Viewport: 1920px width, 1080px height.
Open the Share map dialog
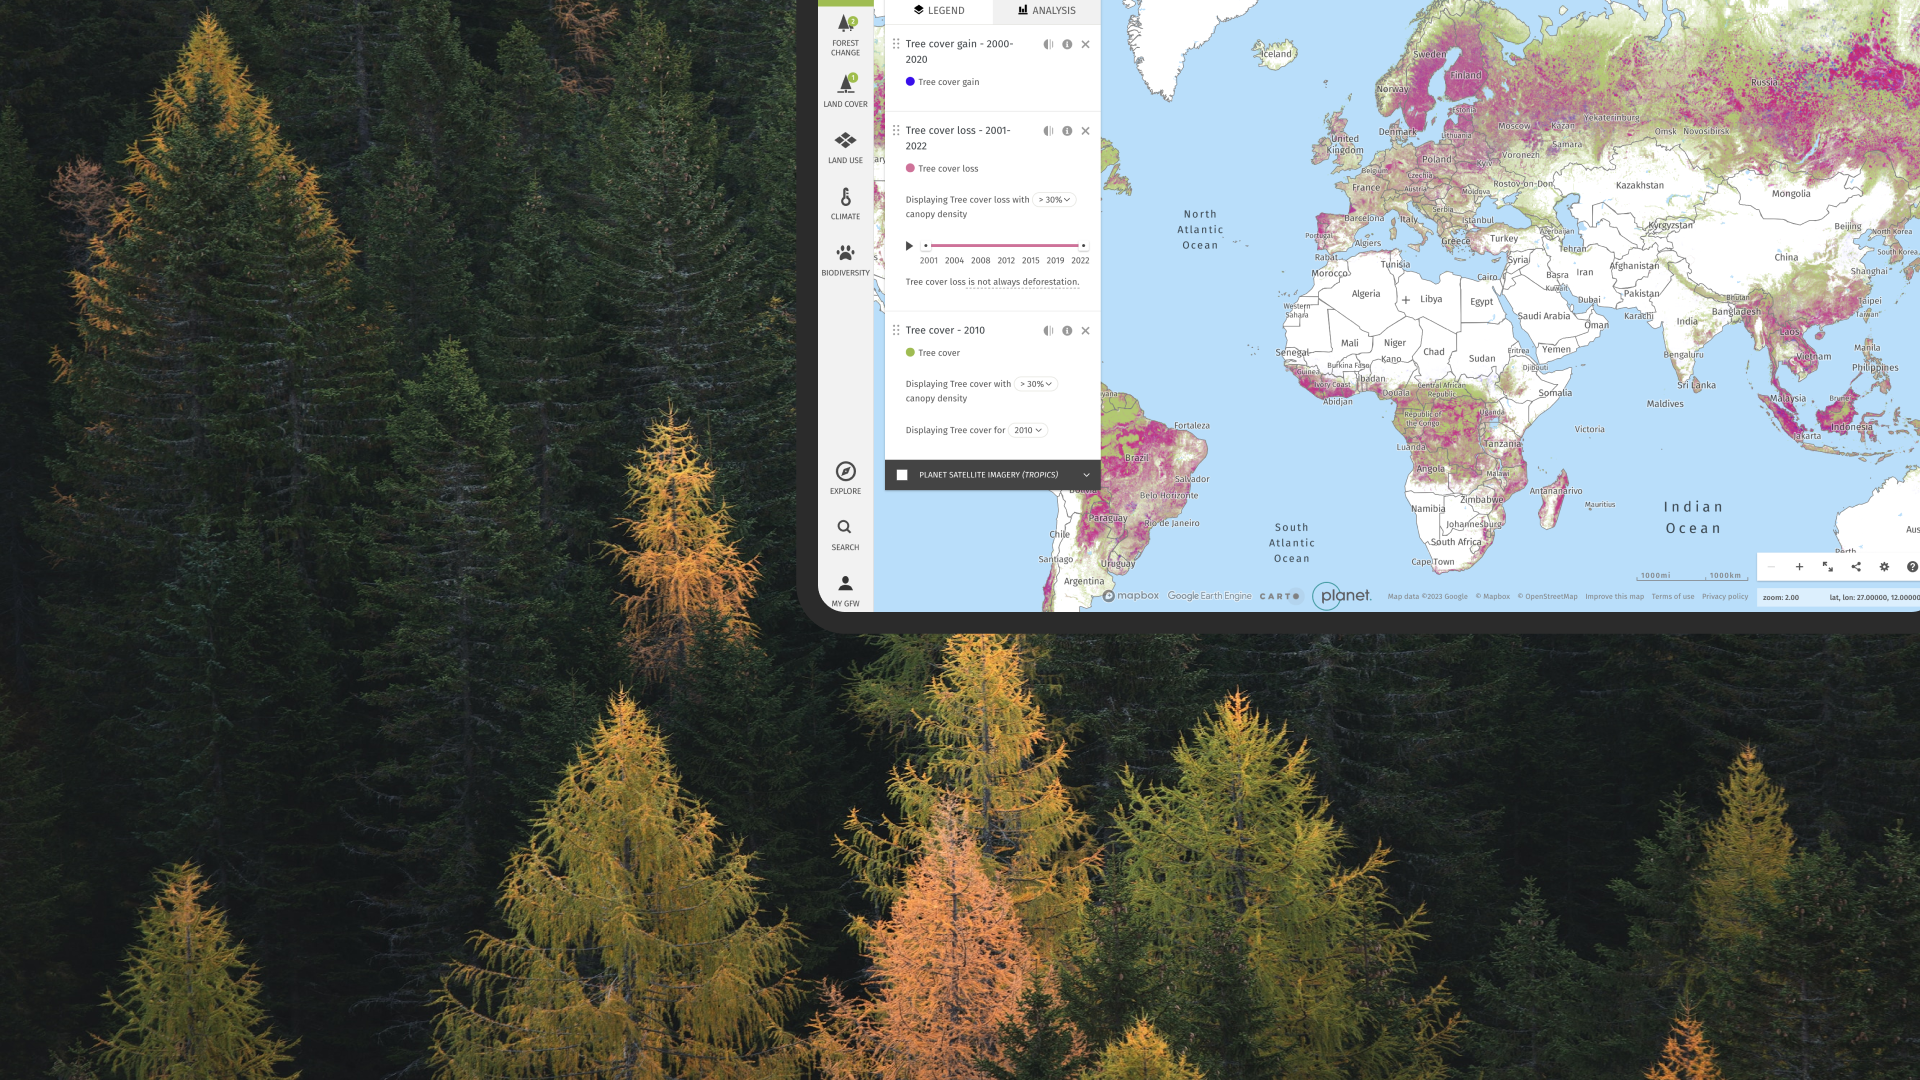1856,566
